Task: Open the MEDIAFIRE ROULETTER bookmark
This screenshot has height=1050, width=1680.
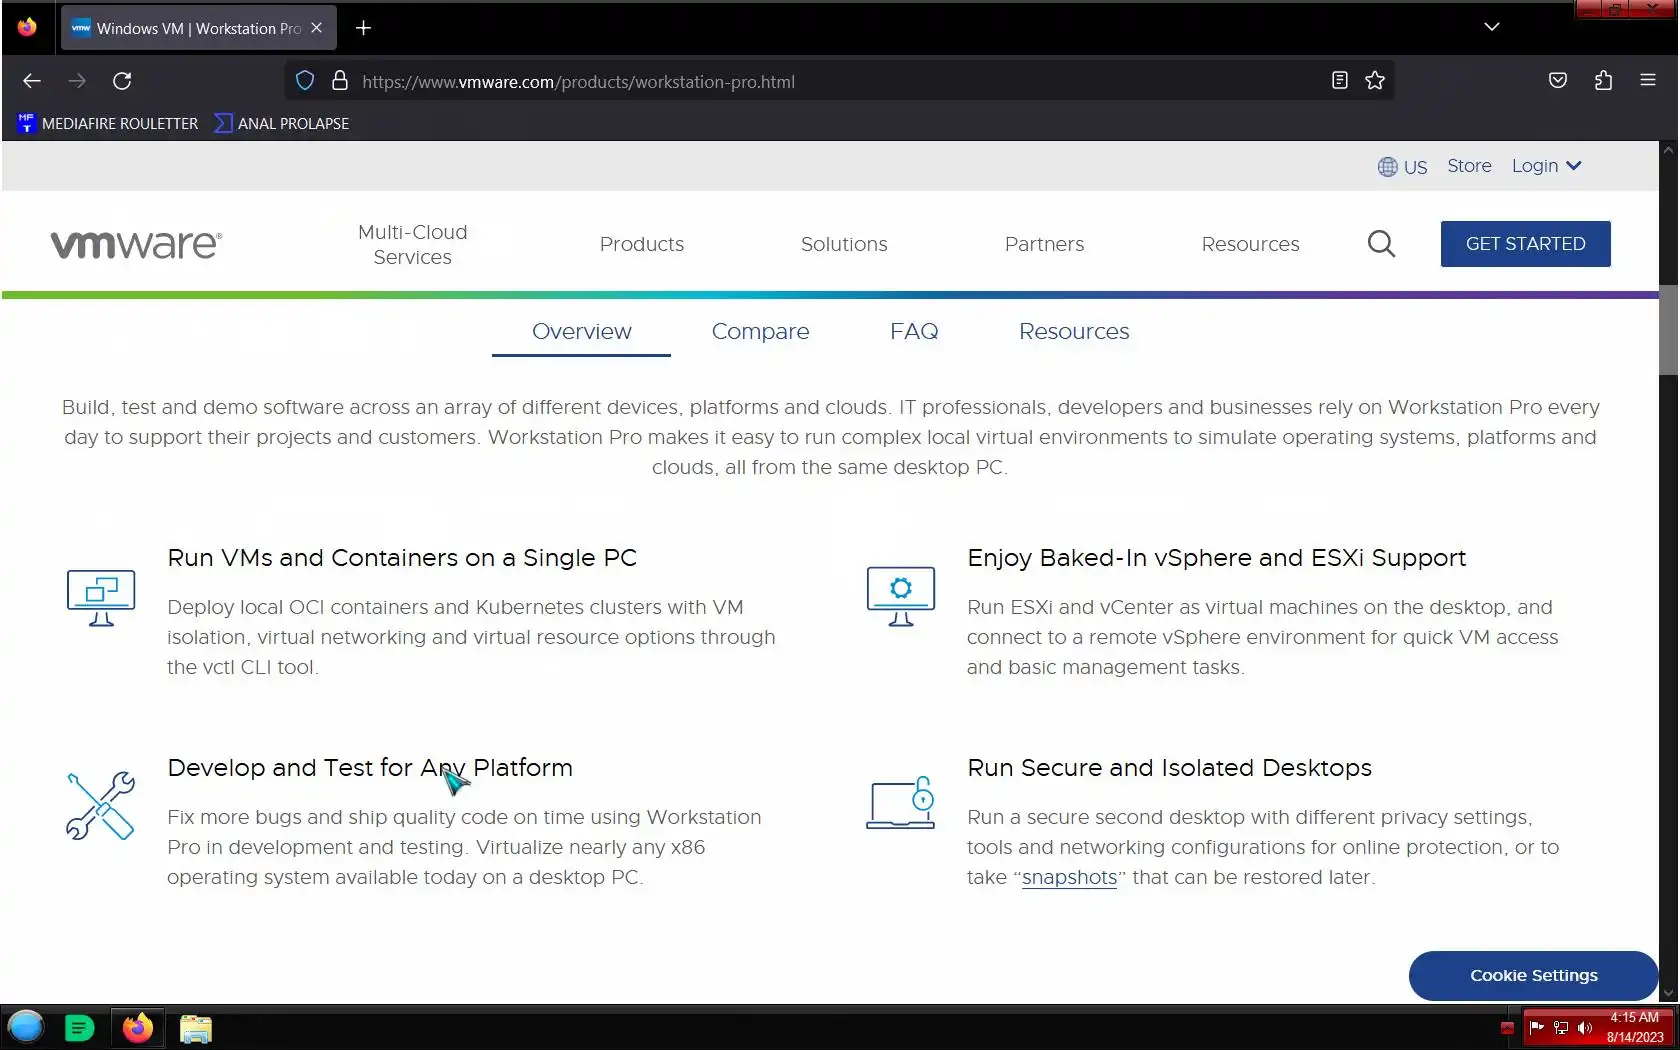Action: (x=108, y=123)
